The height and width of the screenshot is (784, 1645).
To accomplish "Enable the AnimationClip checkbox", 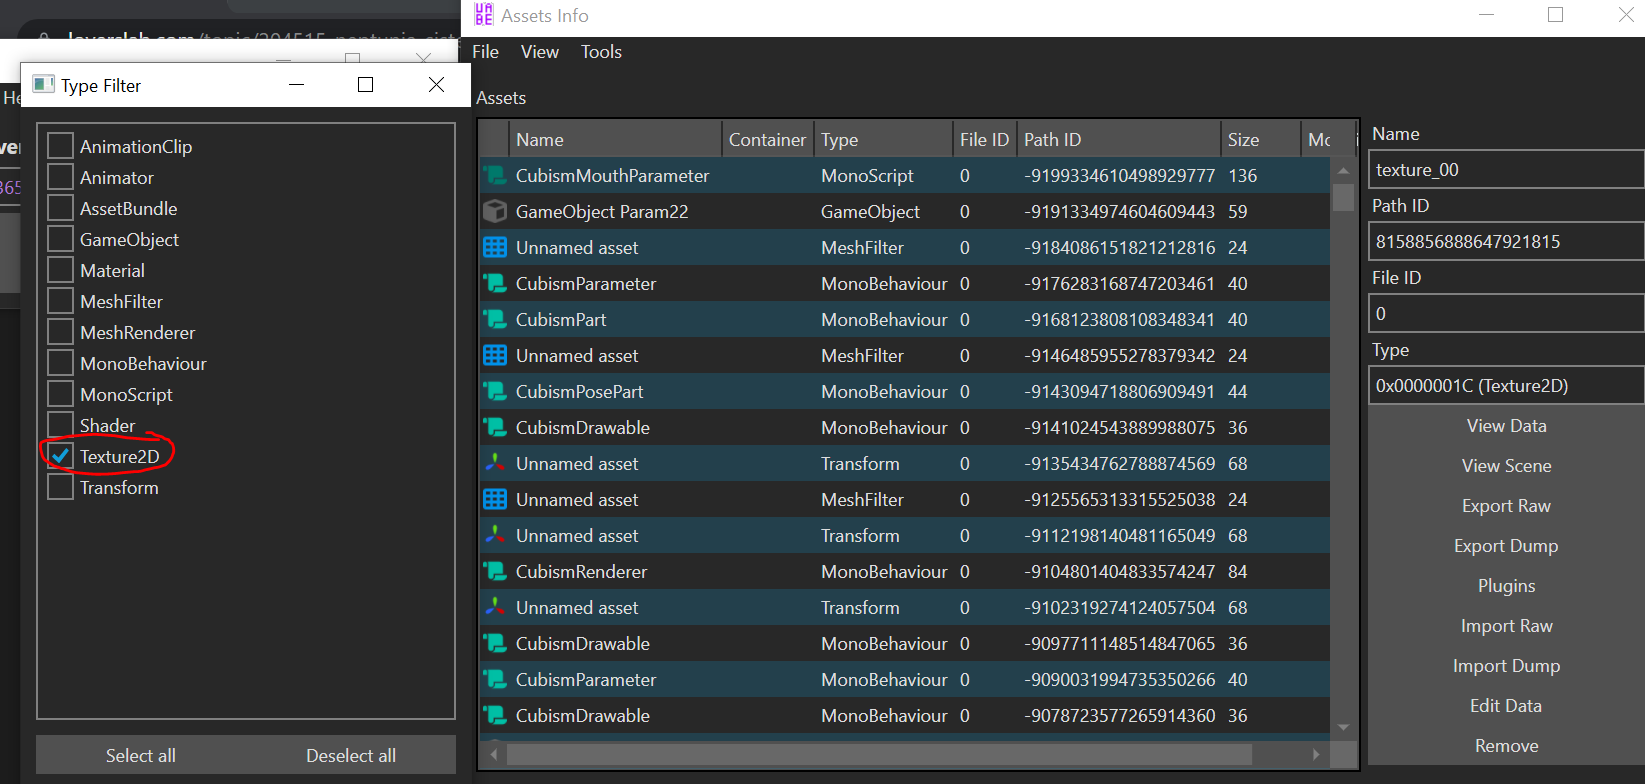I will click(61, 147).
